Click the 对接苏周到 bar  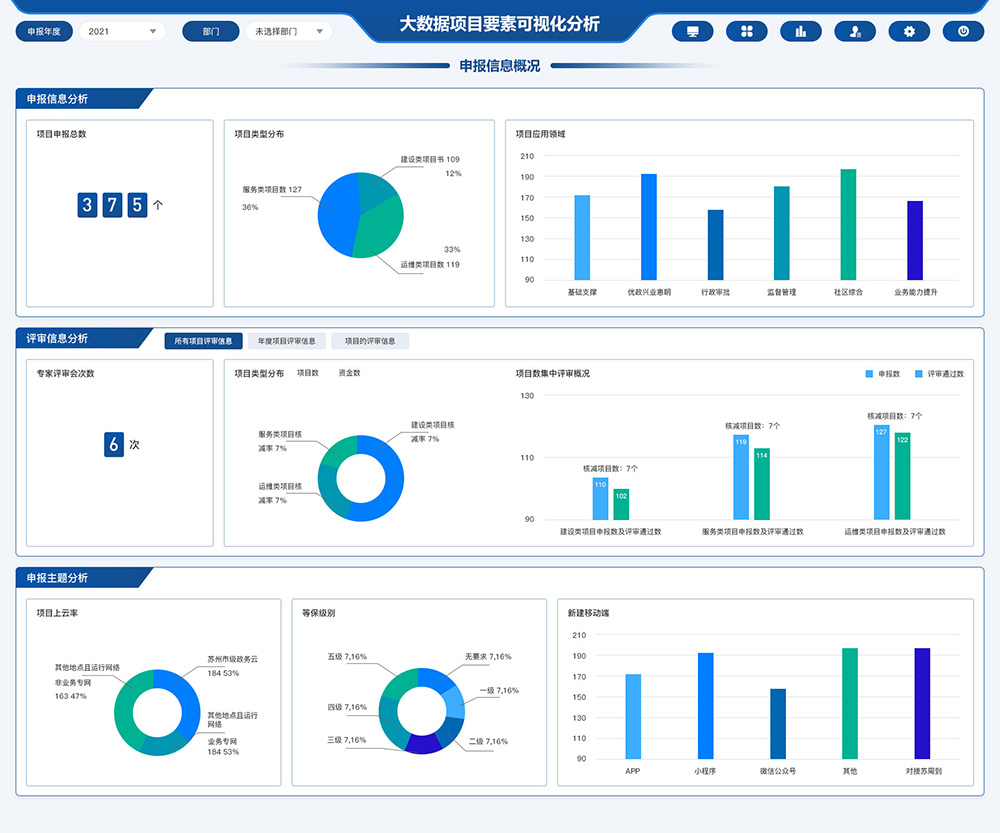tap(922, 704)
